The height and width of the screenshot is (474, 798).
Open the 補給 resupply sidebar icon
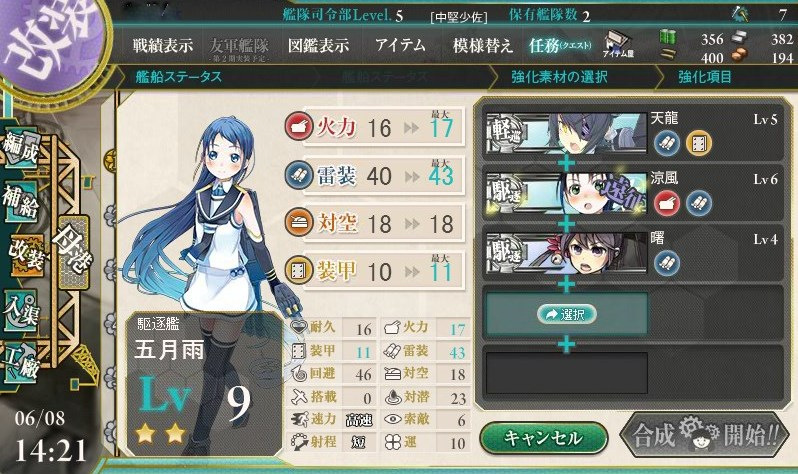coord(21,201)
